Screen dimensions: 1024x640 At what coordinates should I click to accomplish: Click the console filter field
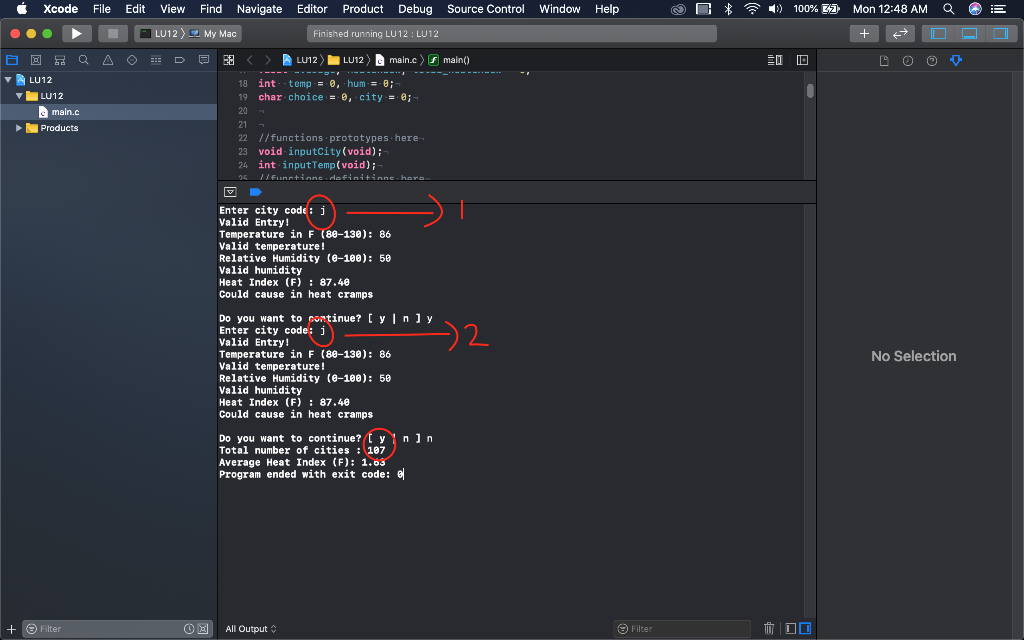pyautogui.click(x=682, y=628)
